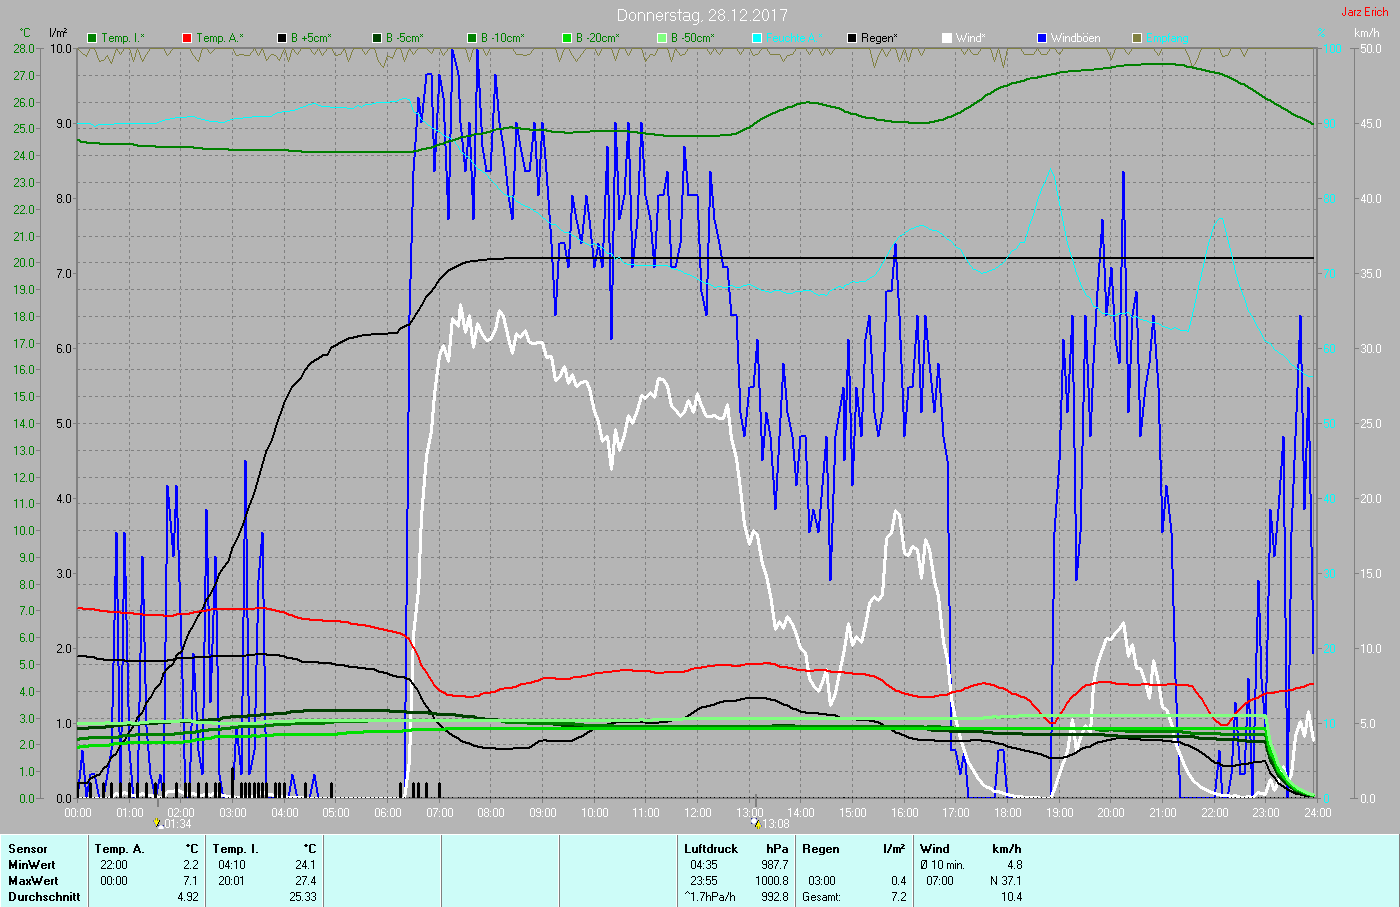Select the white Wind* legend swatch
Image resolution: width=1400 pixels, height=907 pixels.
pos(947,38)
